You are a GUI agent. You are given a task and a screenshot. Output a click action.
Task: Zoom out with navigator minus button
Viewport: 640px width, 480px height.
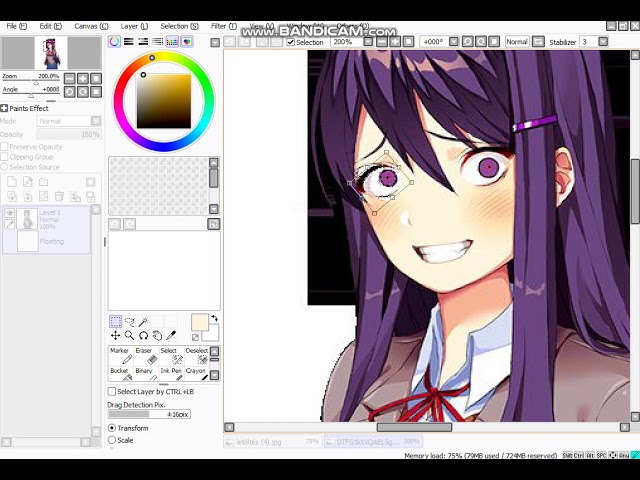pyautogui.click(x=70, y=79)
